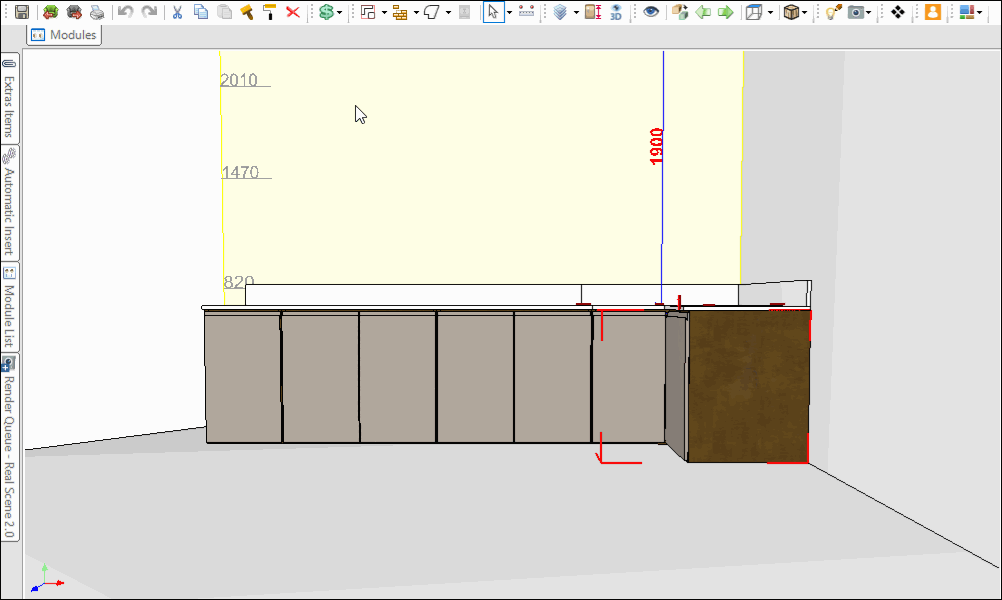Screen dimensions: 1002x600
Task: Open the Modules tab
Action: point(64,35)
